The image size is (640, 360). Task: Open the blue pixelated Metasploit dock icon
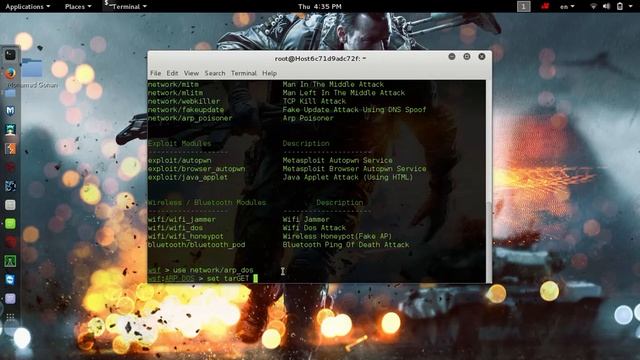pos(10,186)
